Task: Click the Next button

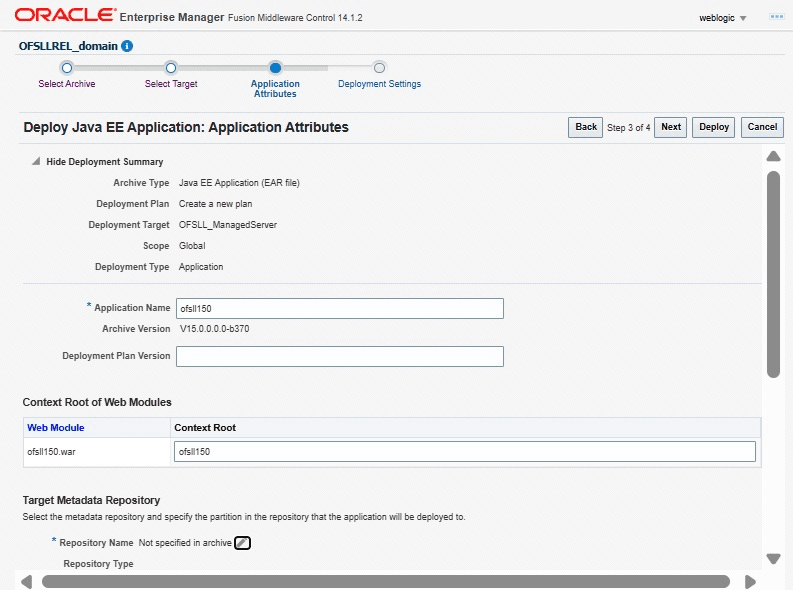Action: point(671,127)
